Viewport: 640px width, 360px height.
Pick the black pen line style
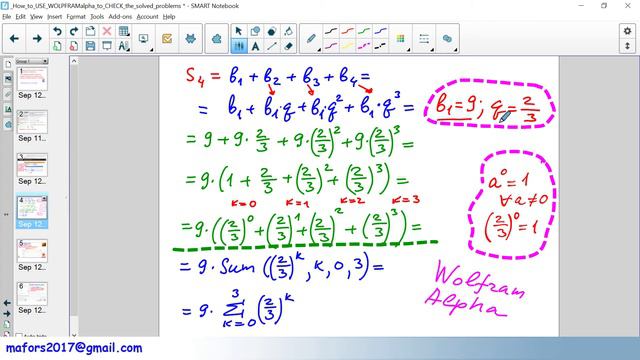click(331, 31)
